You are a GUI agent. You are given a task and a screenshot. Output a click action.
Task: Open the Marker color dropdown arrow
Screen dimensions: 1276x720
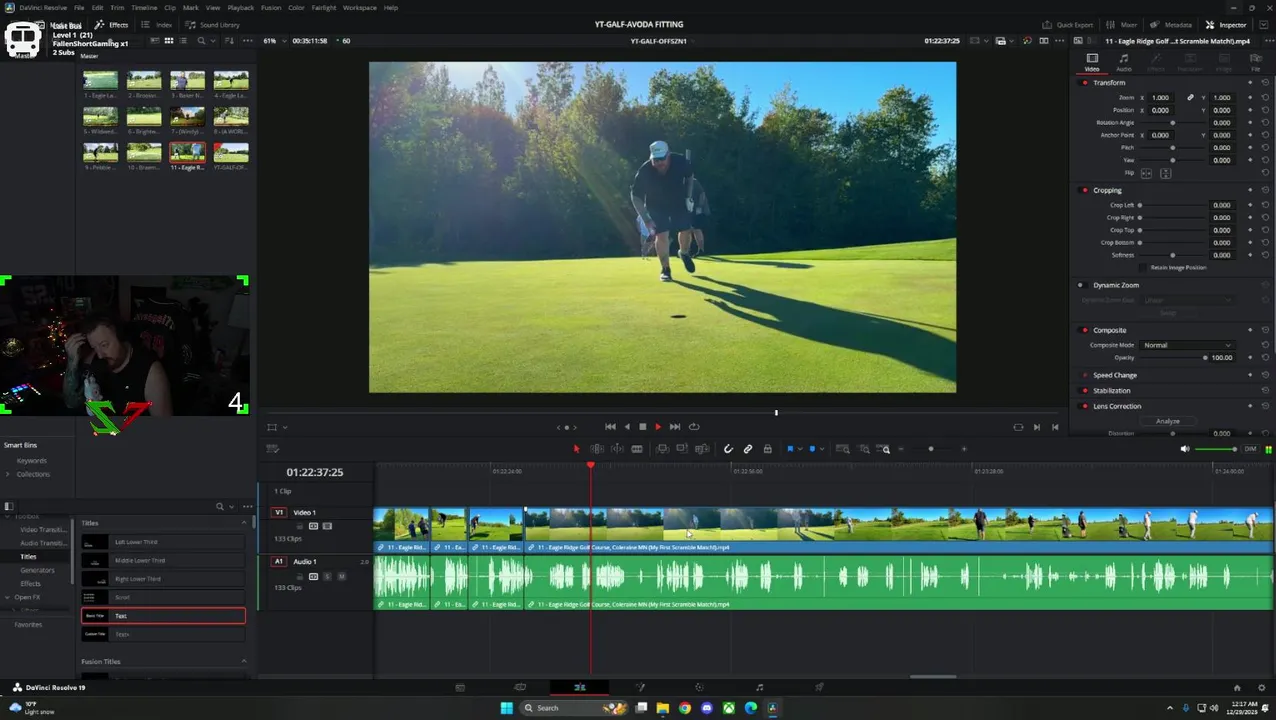[x=821, y=449]
